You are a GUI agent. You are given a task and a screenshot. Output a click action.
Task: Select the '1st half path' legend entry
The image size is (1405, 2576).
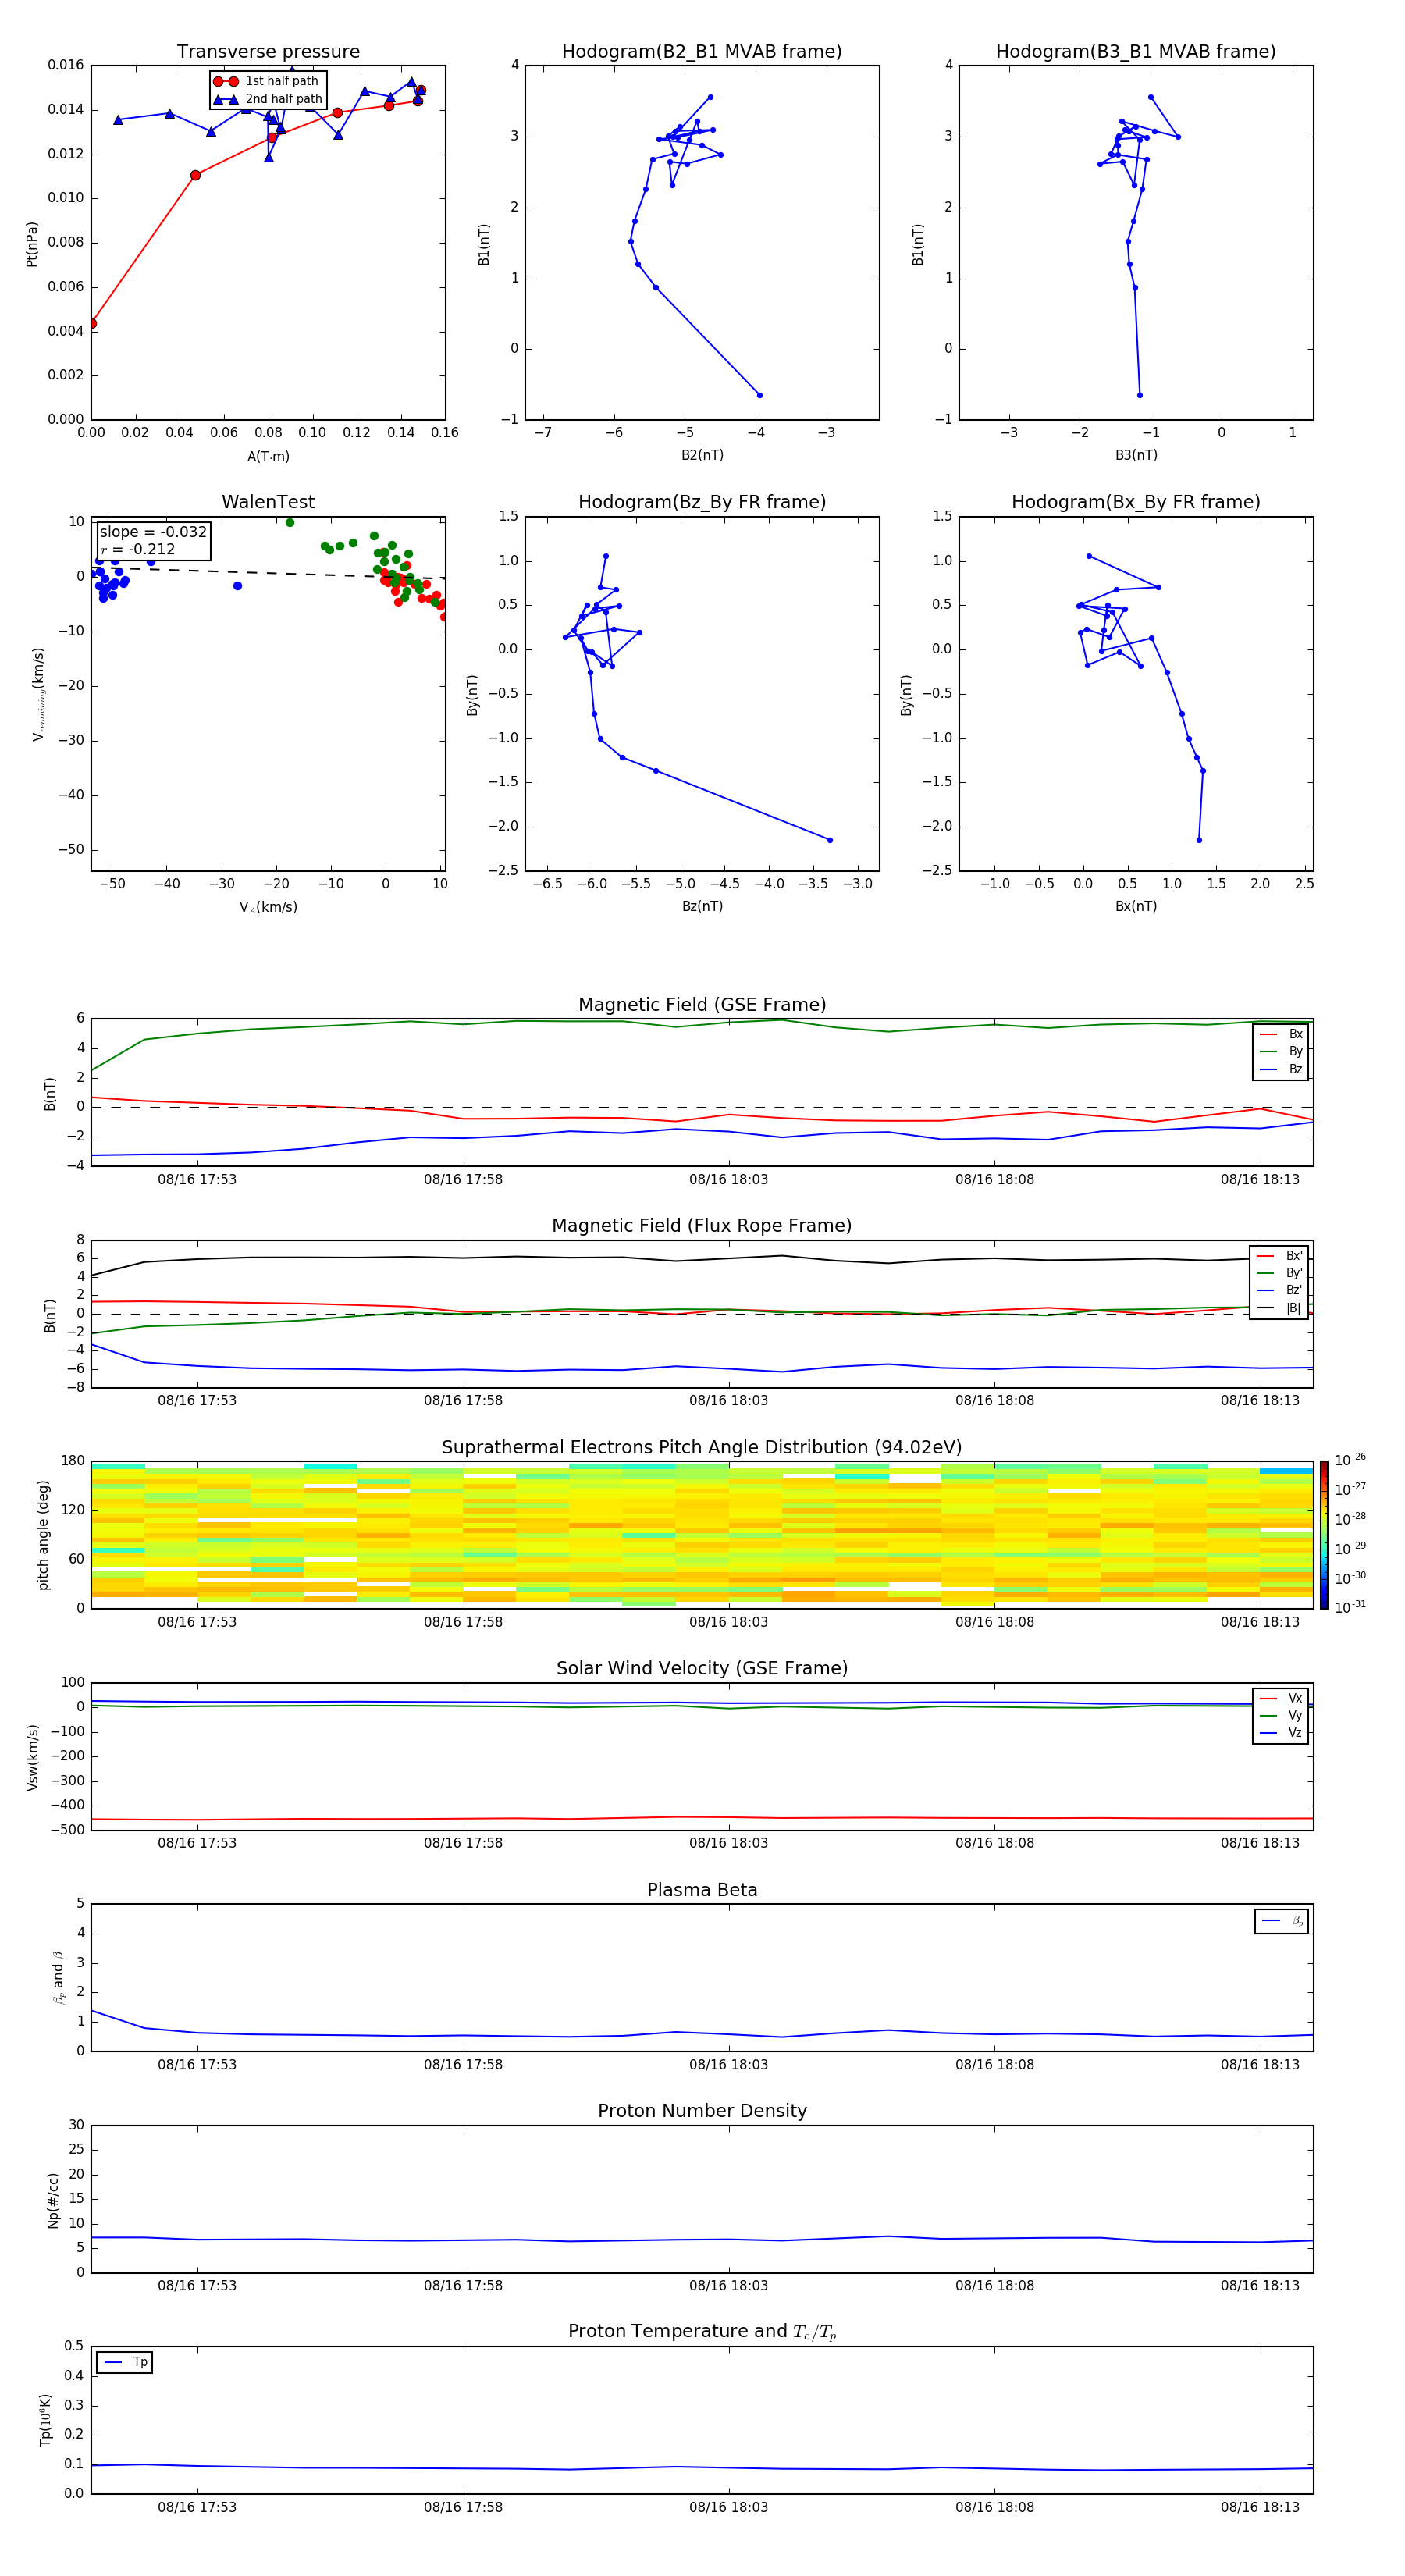click(x=266, y=81)
